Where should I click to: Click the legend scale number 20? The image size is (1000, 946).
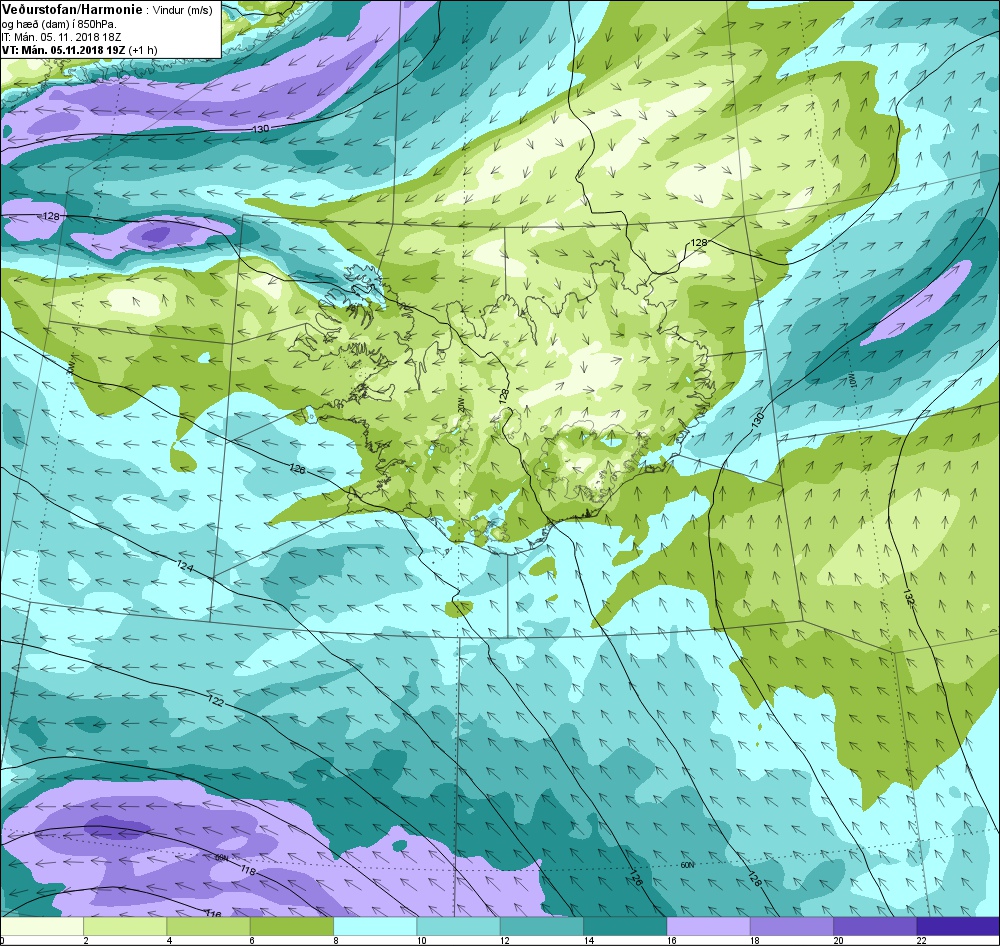point(839,940)
